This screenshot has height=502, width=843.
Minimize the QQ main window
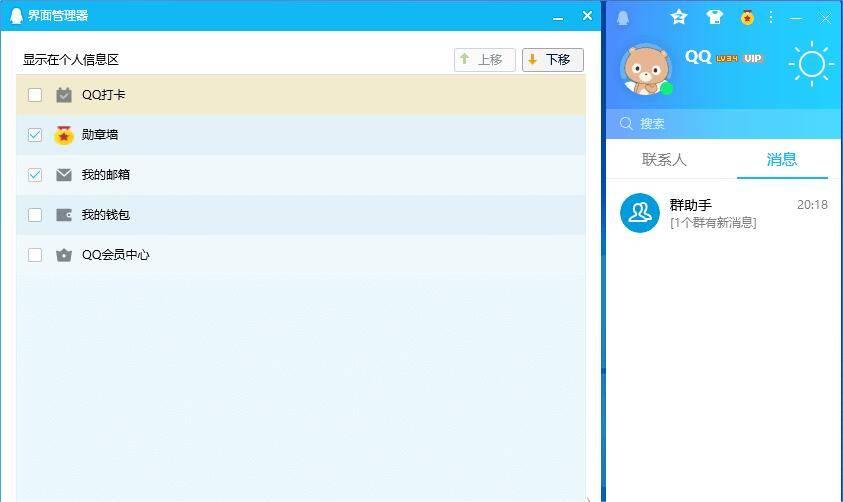click(796, 18)
